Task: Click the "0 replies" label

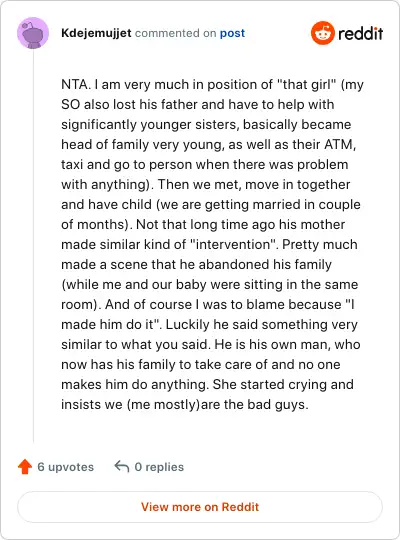Action: point(159,467)
